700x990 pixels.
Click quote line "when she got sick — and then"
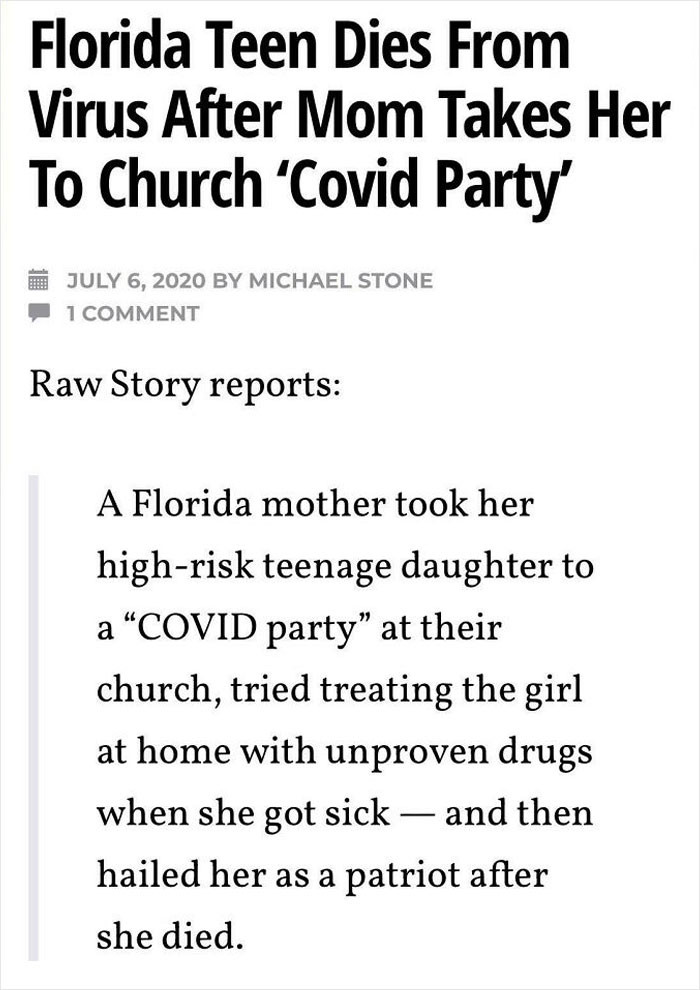point(344,812)
